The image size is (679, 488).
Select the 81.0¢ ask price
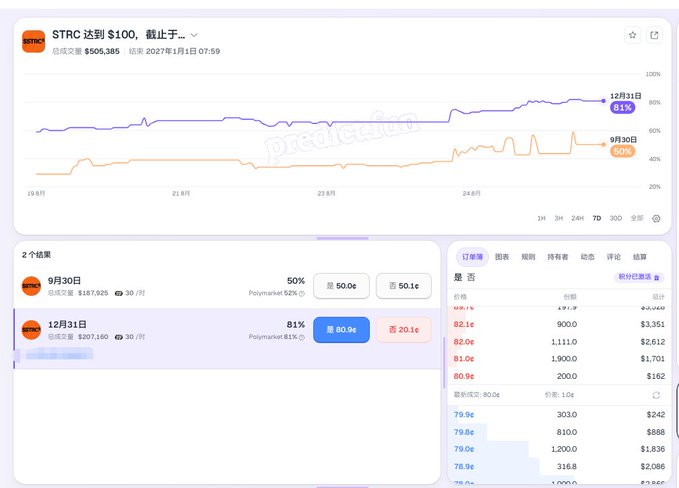[463, 359]
